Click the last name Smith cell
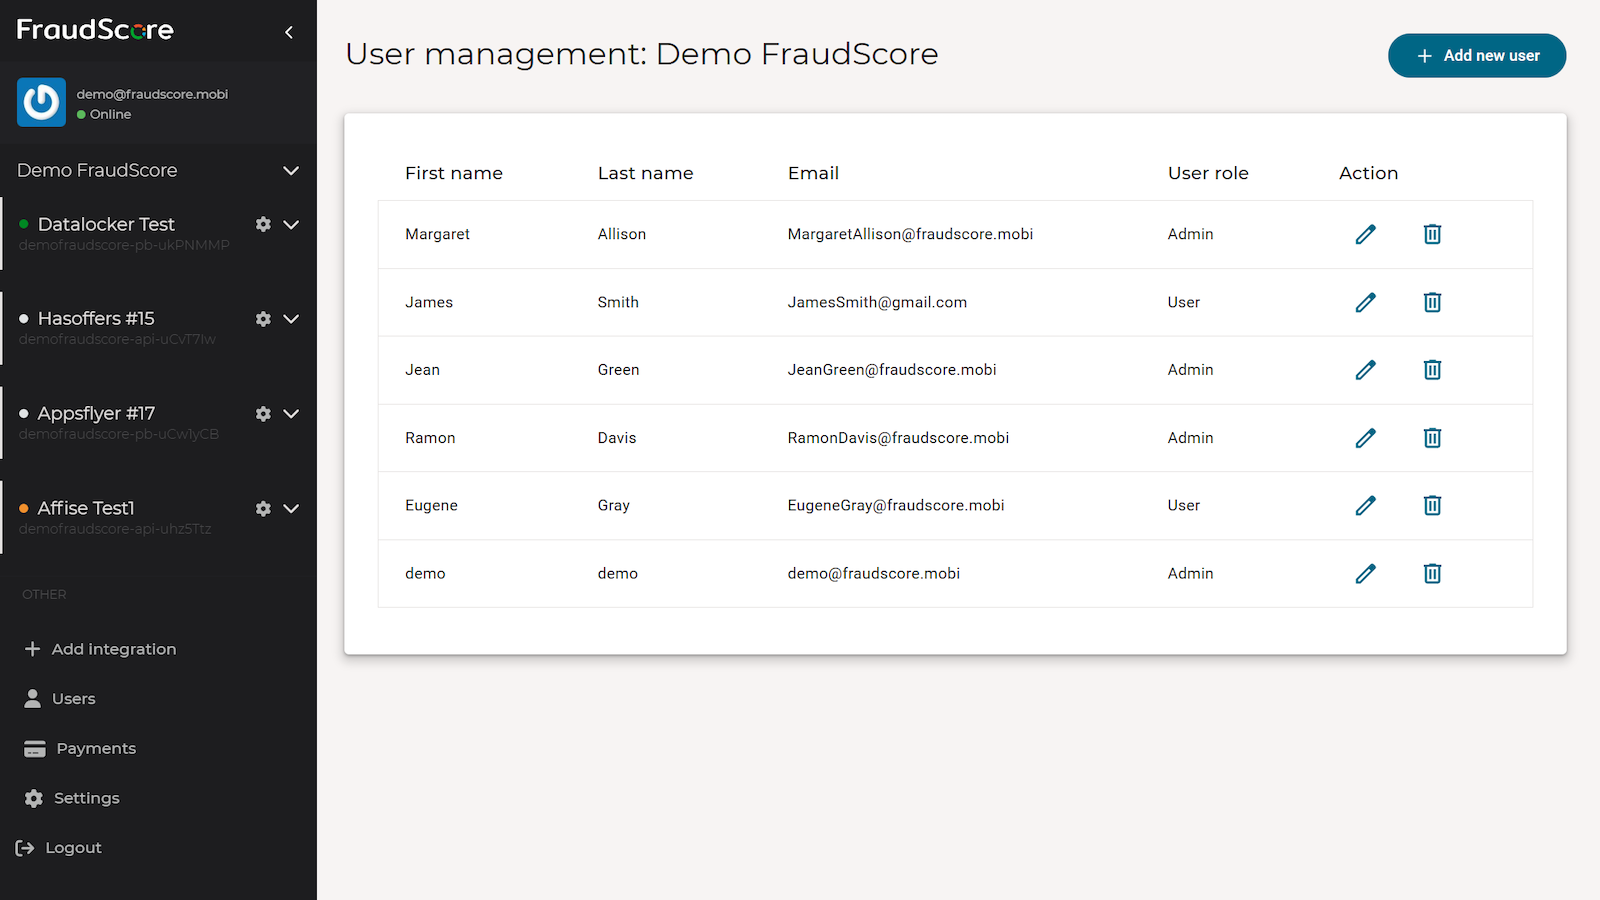The width and height of the screenshot is (1600, 900). coord(618,302)
